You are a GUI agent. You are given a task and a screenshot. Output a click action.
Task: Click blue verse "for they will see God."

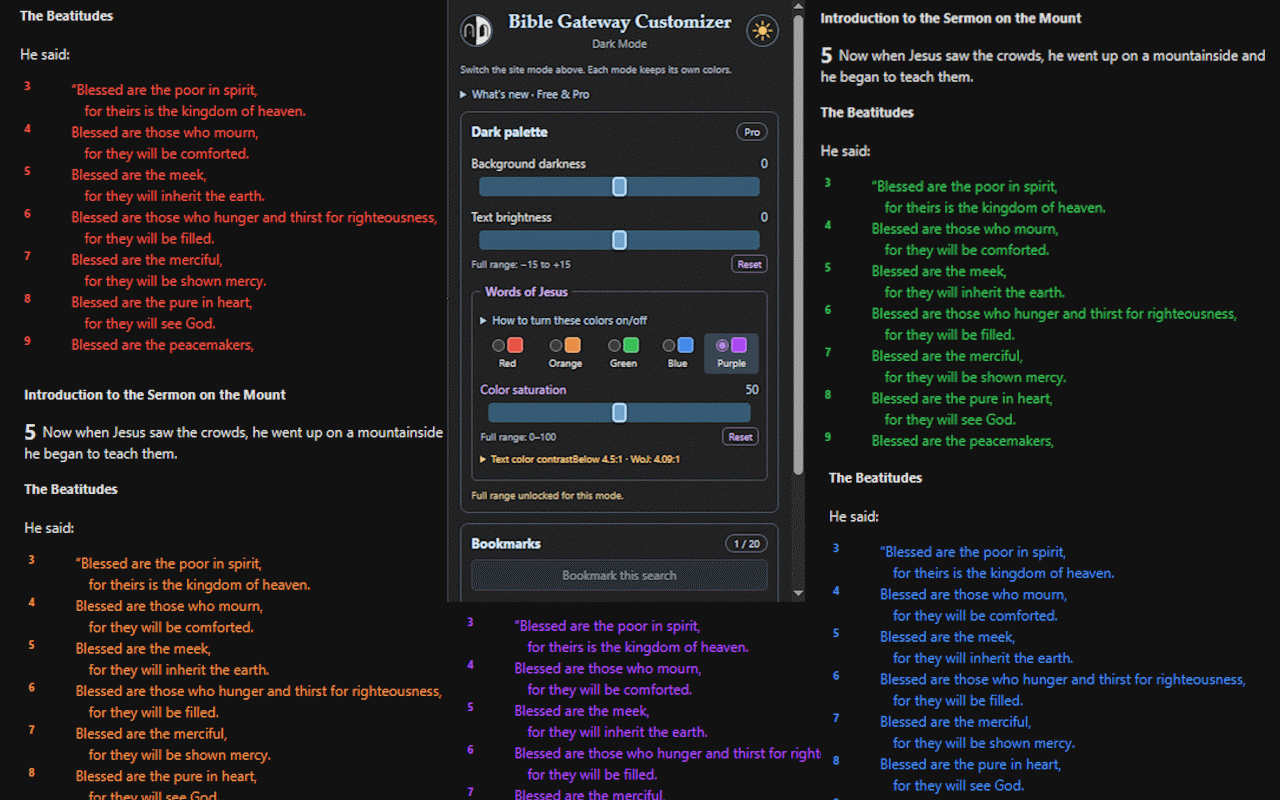coord(958,786)
